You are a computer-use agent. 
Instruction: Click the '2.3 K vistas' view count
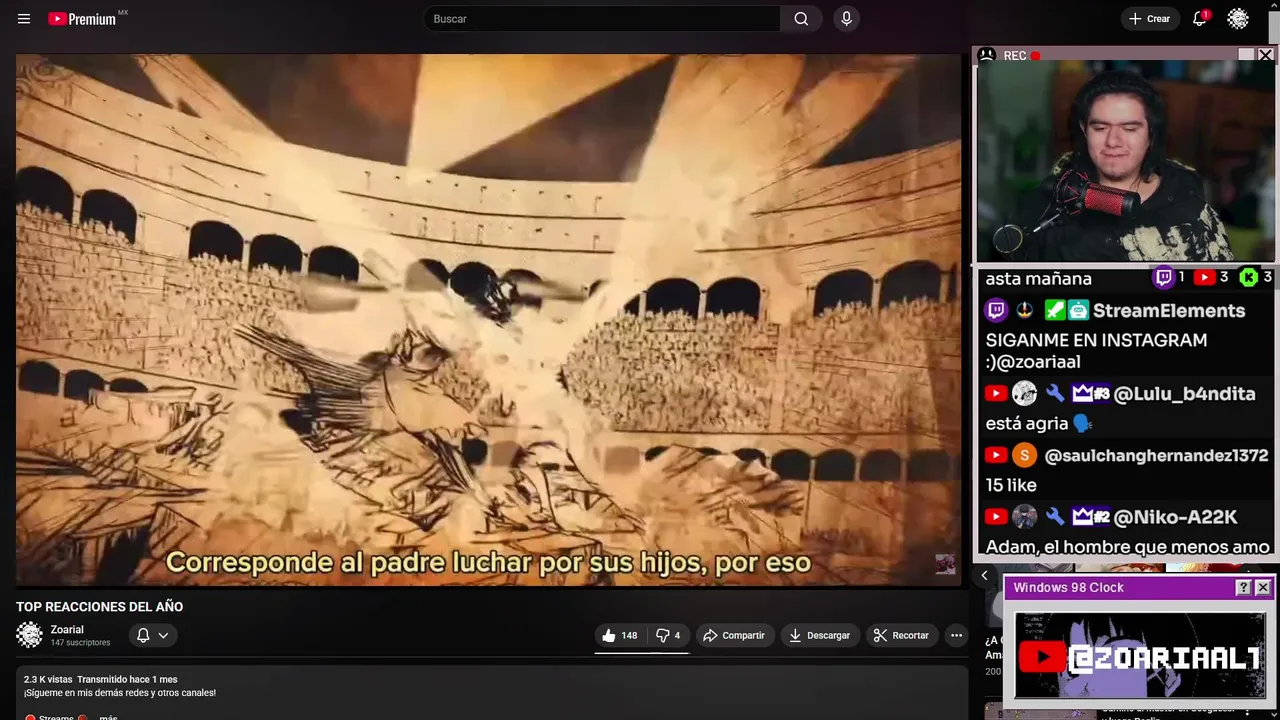click(x=48, y=680)
